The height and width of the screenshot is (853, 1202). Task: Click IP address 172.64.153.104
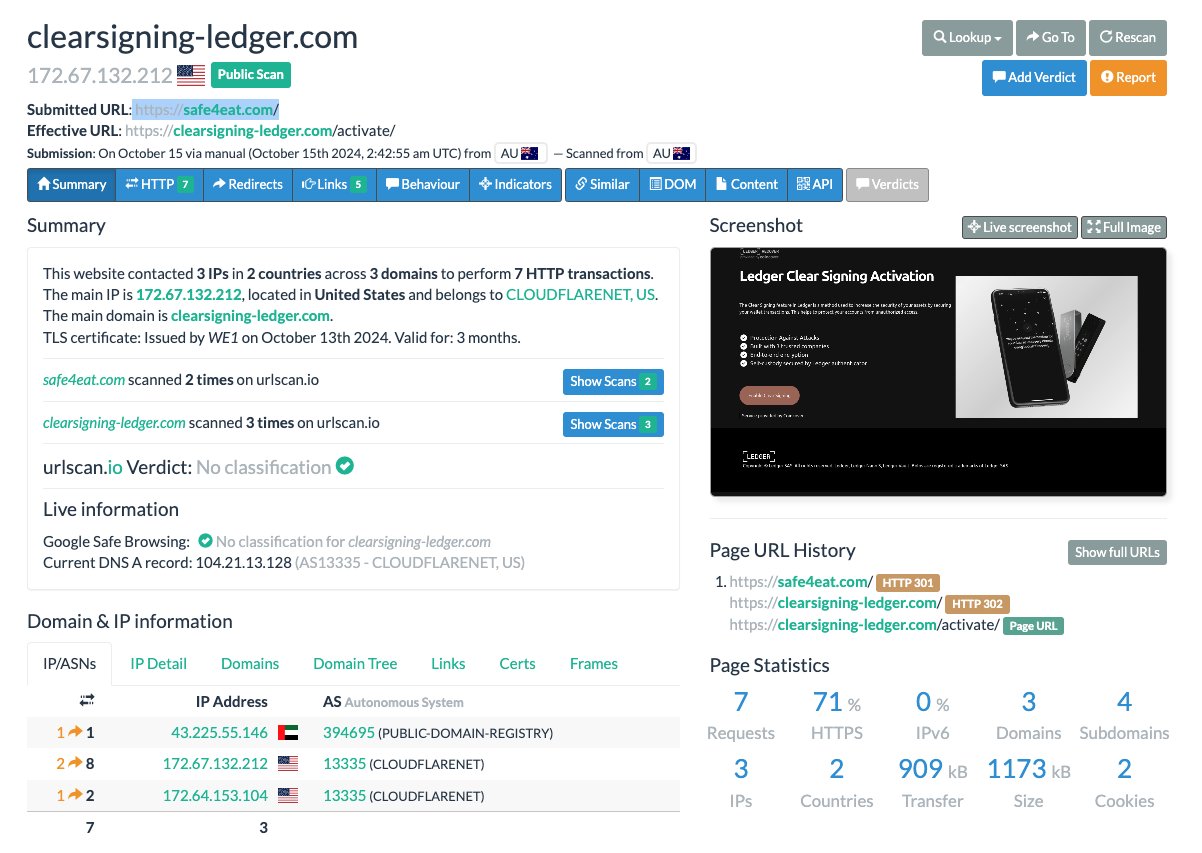pos(215,796)
